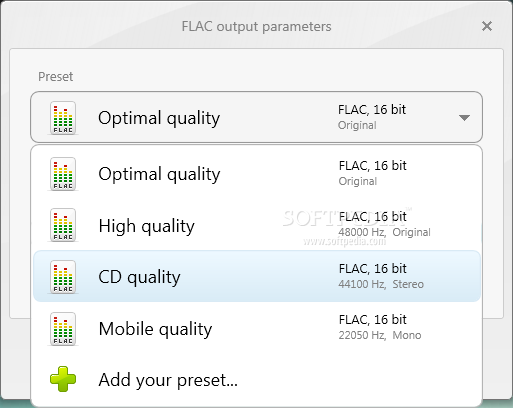The height and width of the screenshot is (408, 513).
Task: Close the FLAC output parameters dialog
Action: click(487, 26)
